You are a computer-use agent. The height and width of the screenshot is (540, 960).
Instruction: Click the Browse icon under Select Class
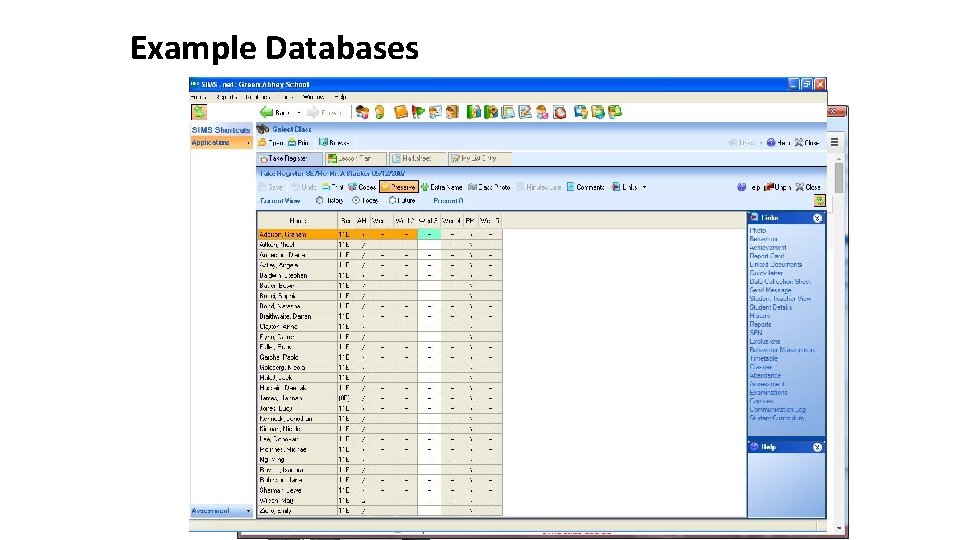(x=323, y=142)
